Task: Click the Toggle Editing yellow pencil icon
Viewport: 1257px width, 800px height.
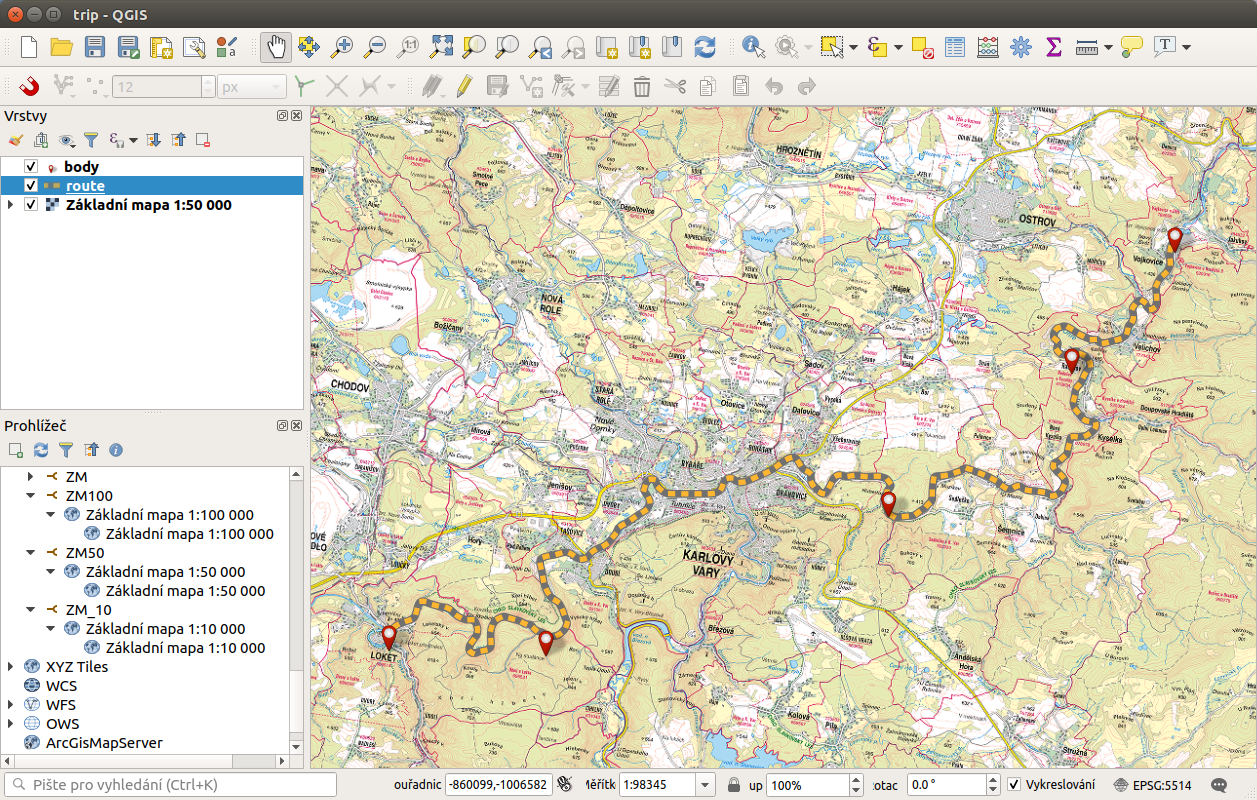Action: (463, 86)
